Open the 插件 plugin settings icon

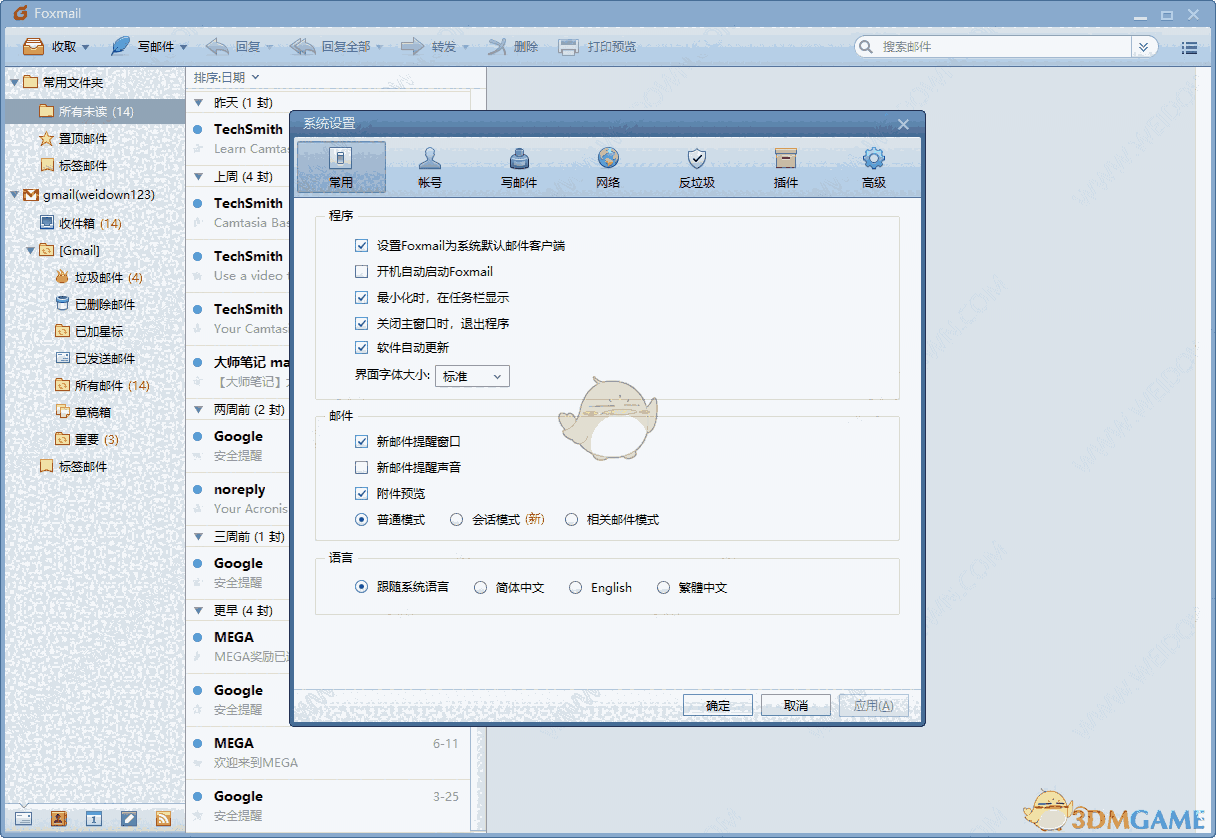tap(785, 167)
